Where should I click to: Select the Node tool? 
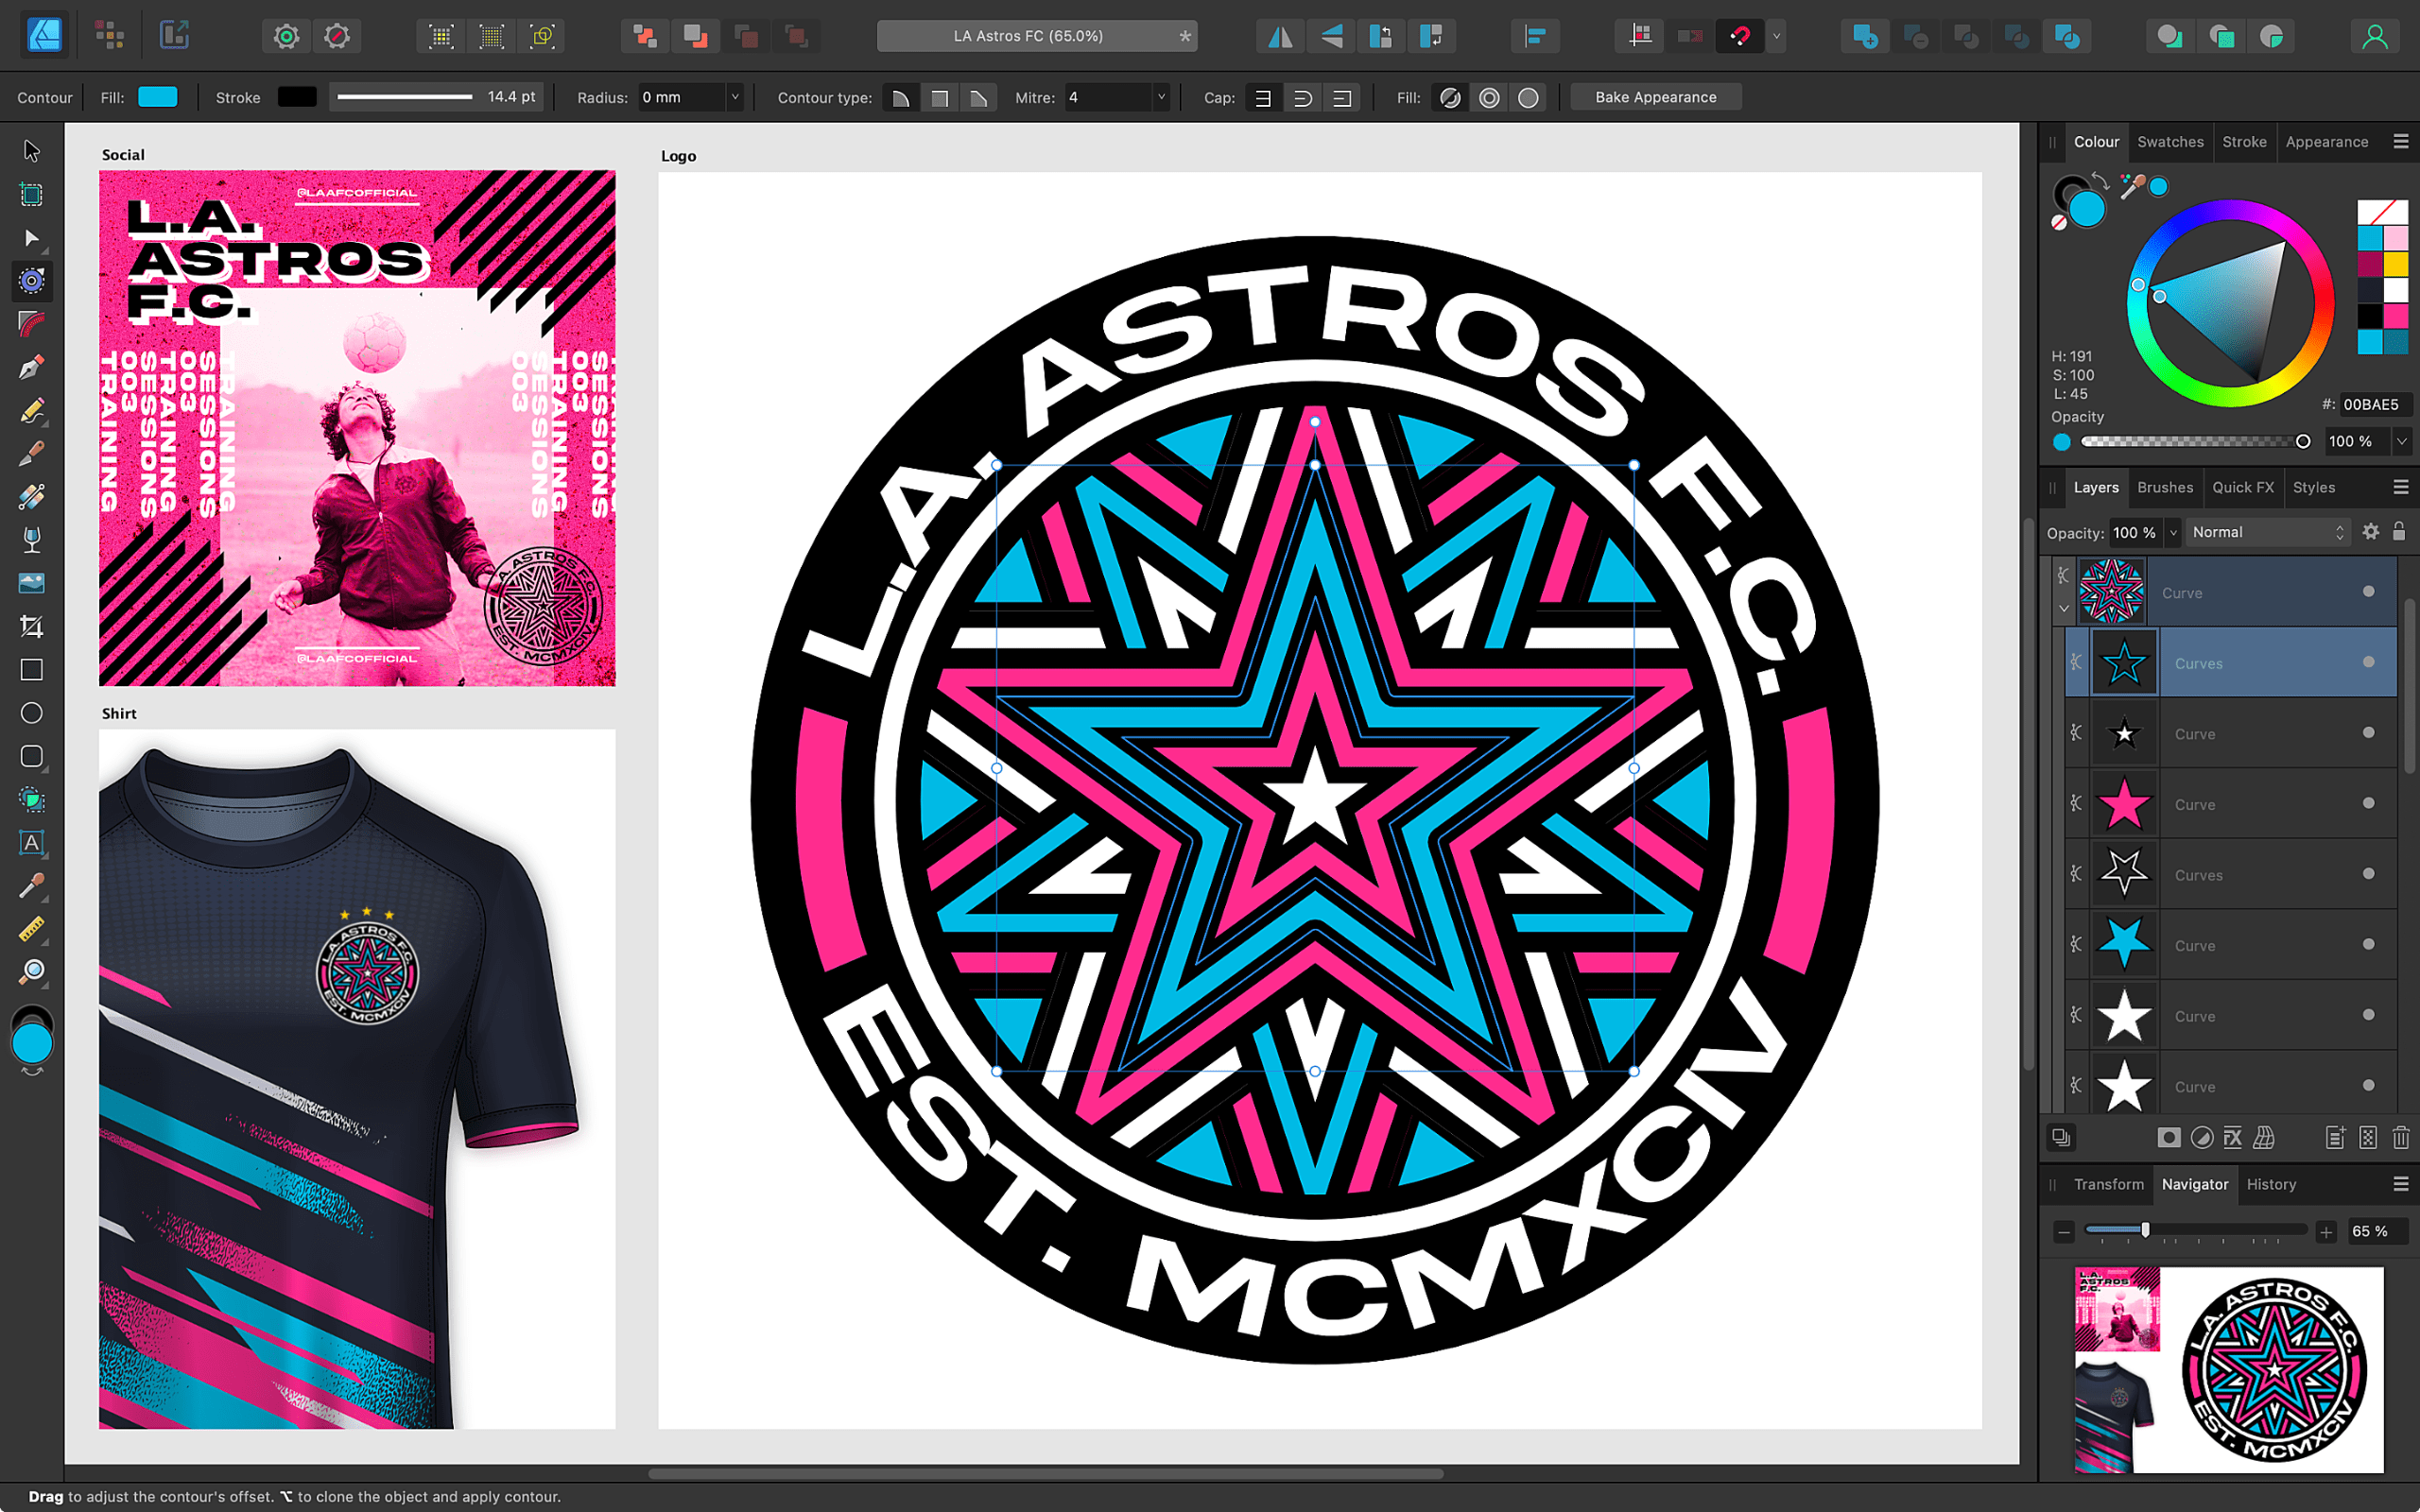[32, 238]
